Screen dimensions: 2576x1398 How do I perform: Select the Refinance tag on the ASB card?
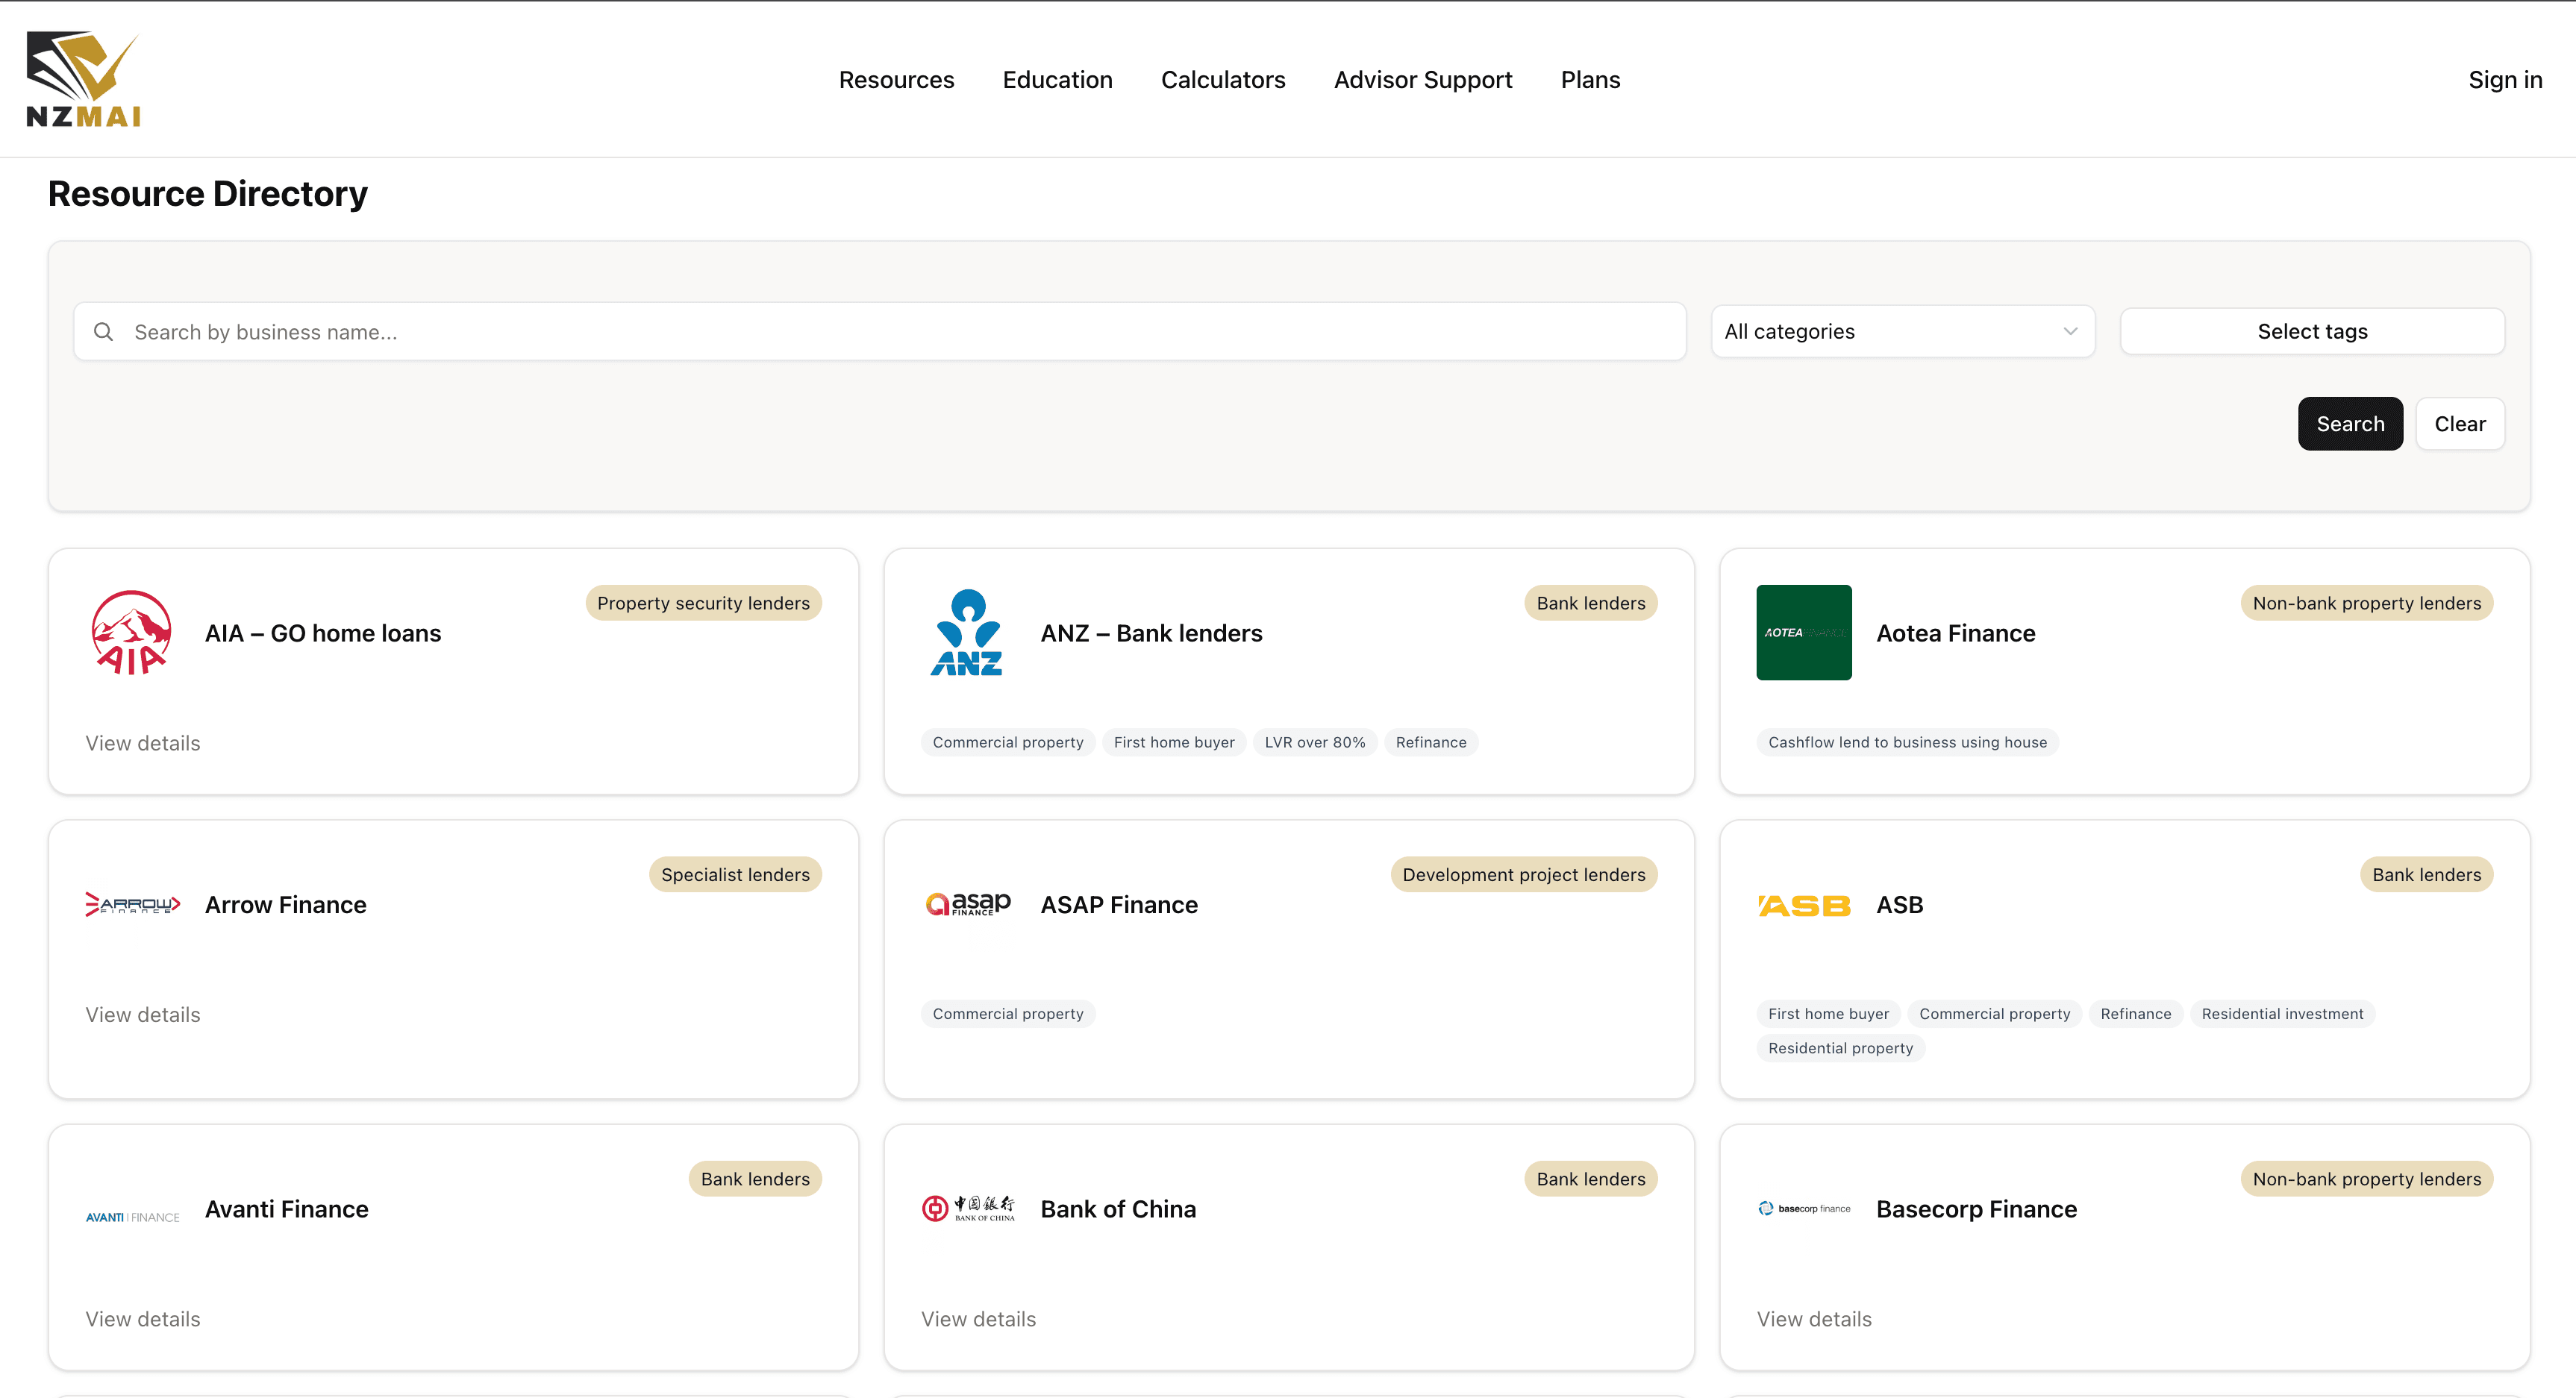point(2135,1013)
